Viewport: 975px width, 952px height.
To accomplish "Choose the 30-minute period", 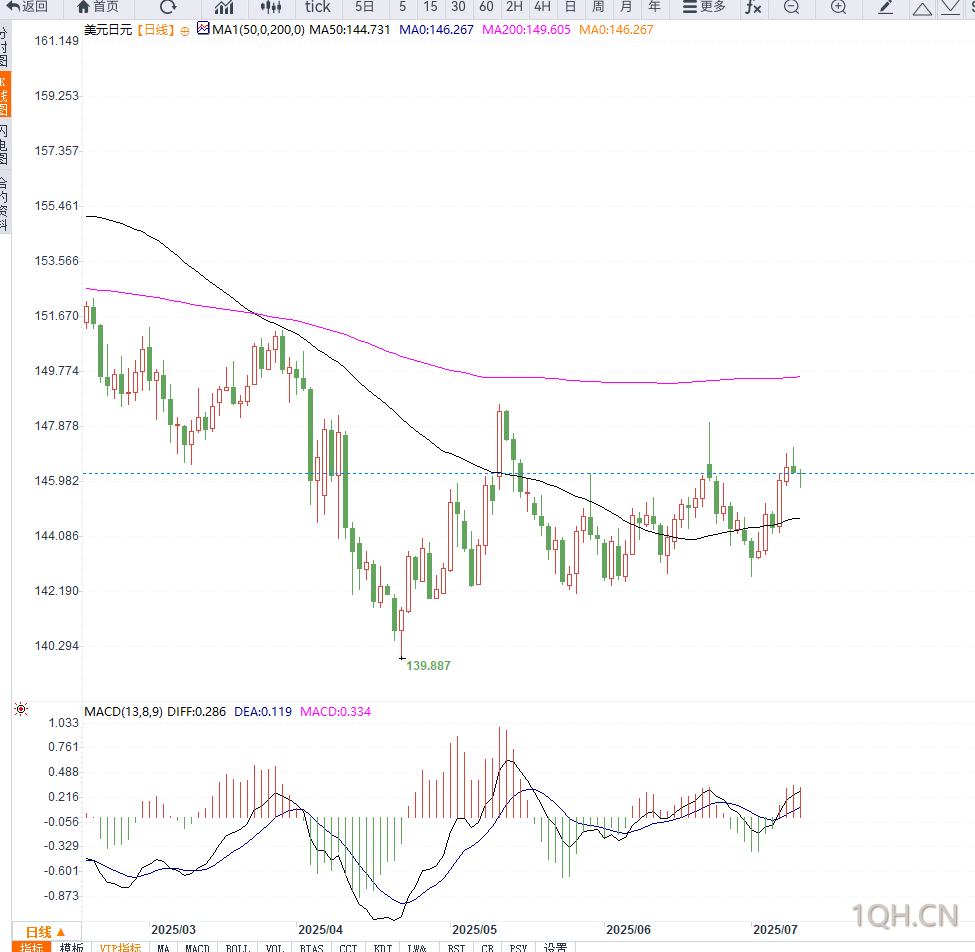I will [458, 7].
